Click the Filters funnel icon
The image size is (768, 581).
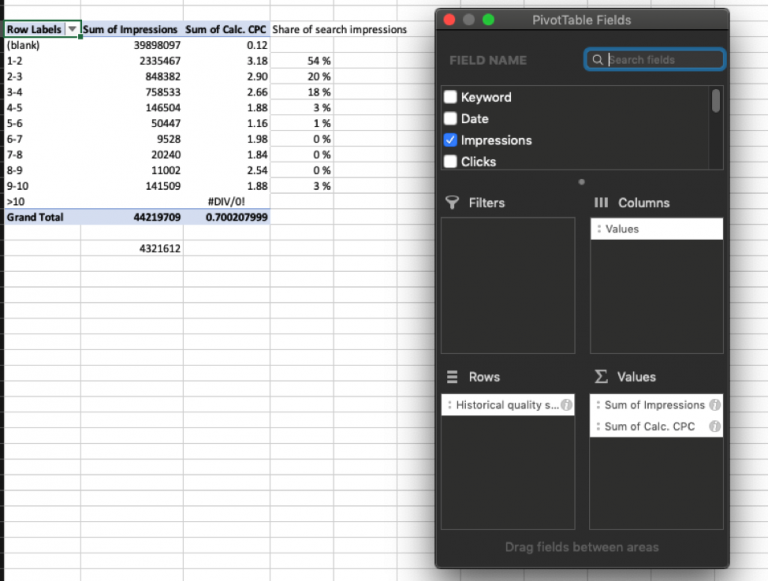click(x=450, y=203)
